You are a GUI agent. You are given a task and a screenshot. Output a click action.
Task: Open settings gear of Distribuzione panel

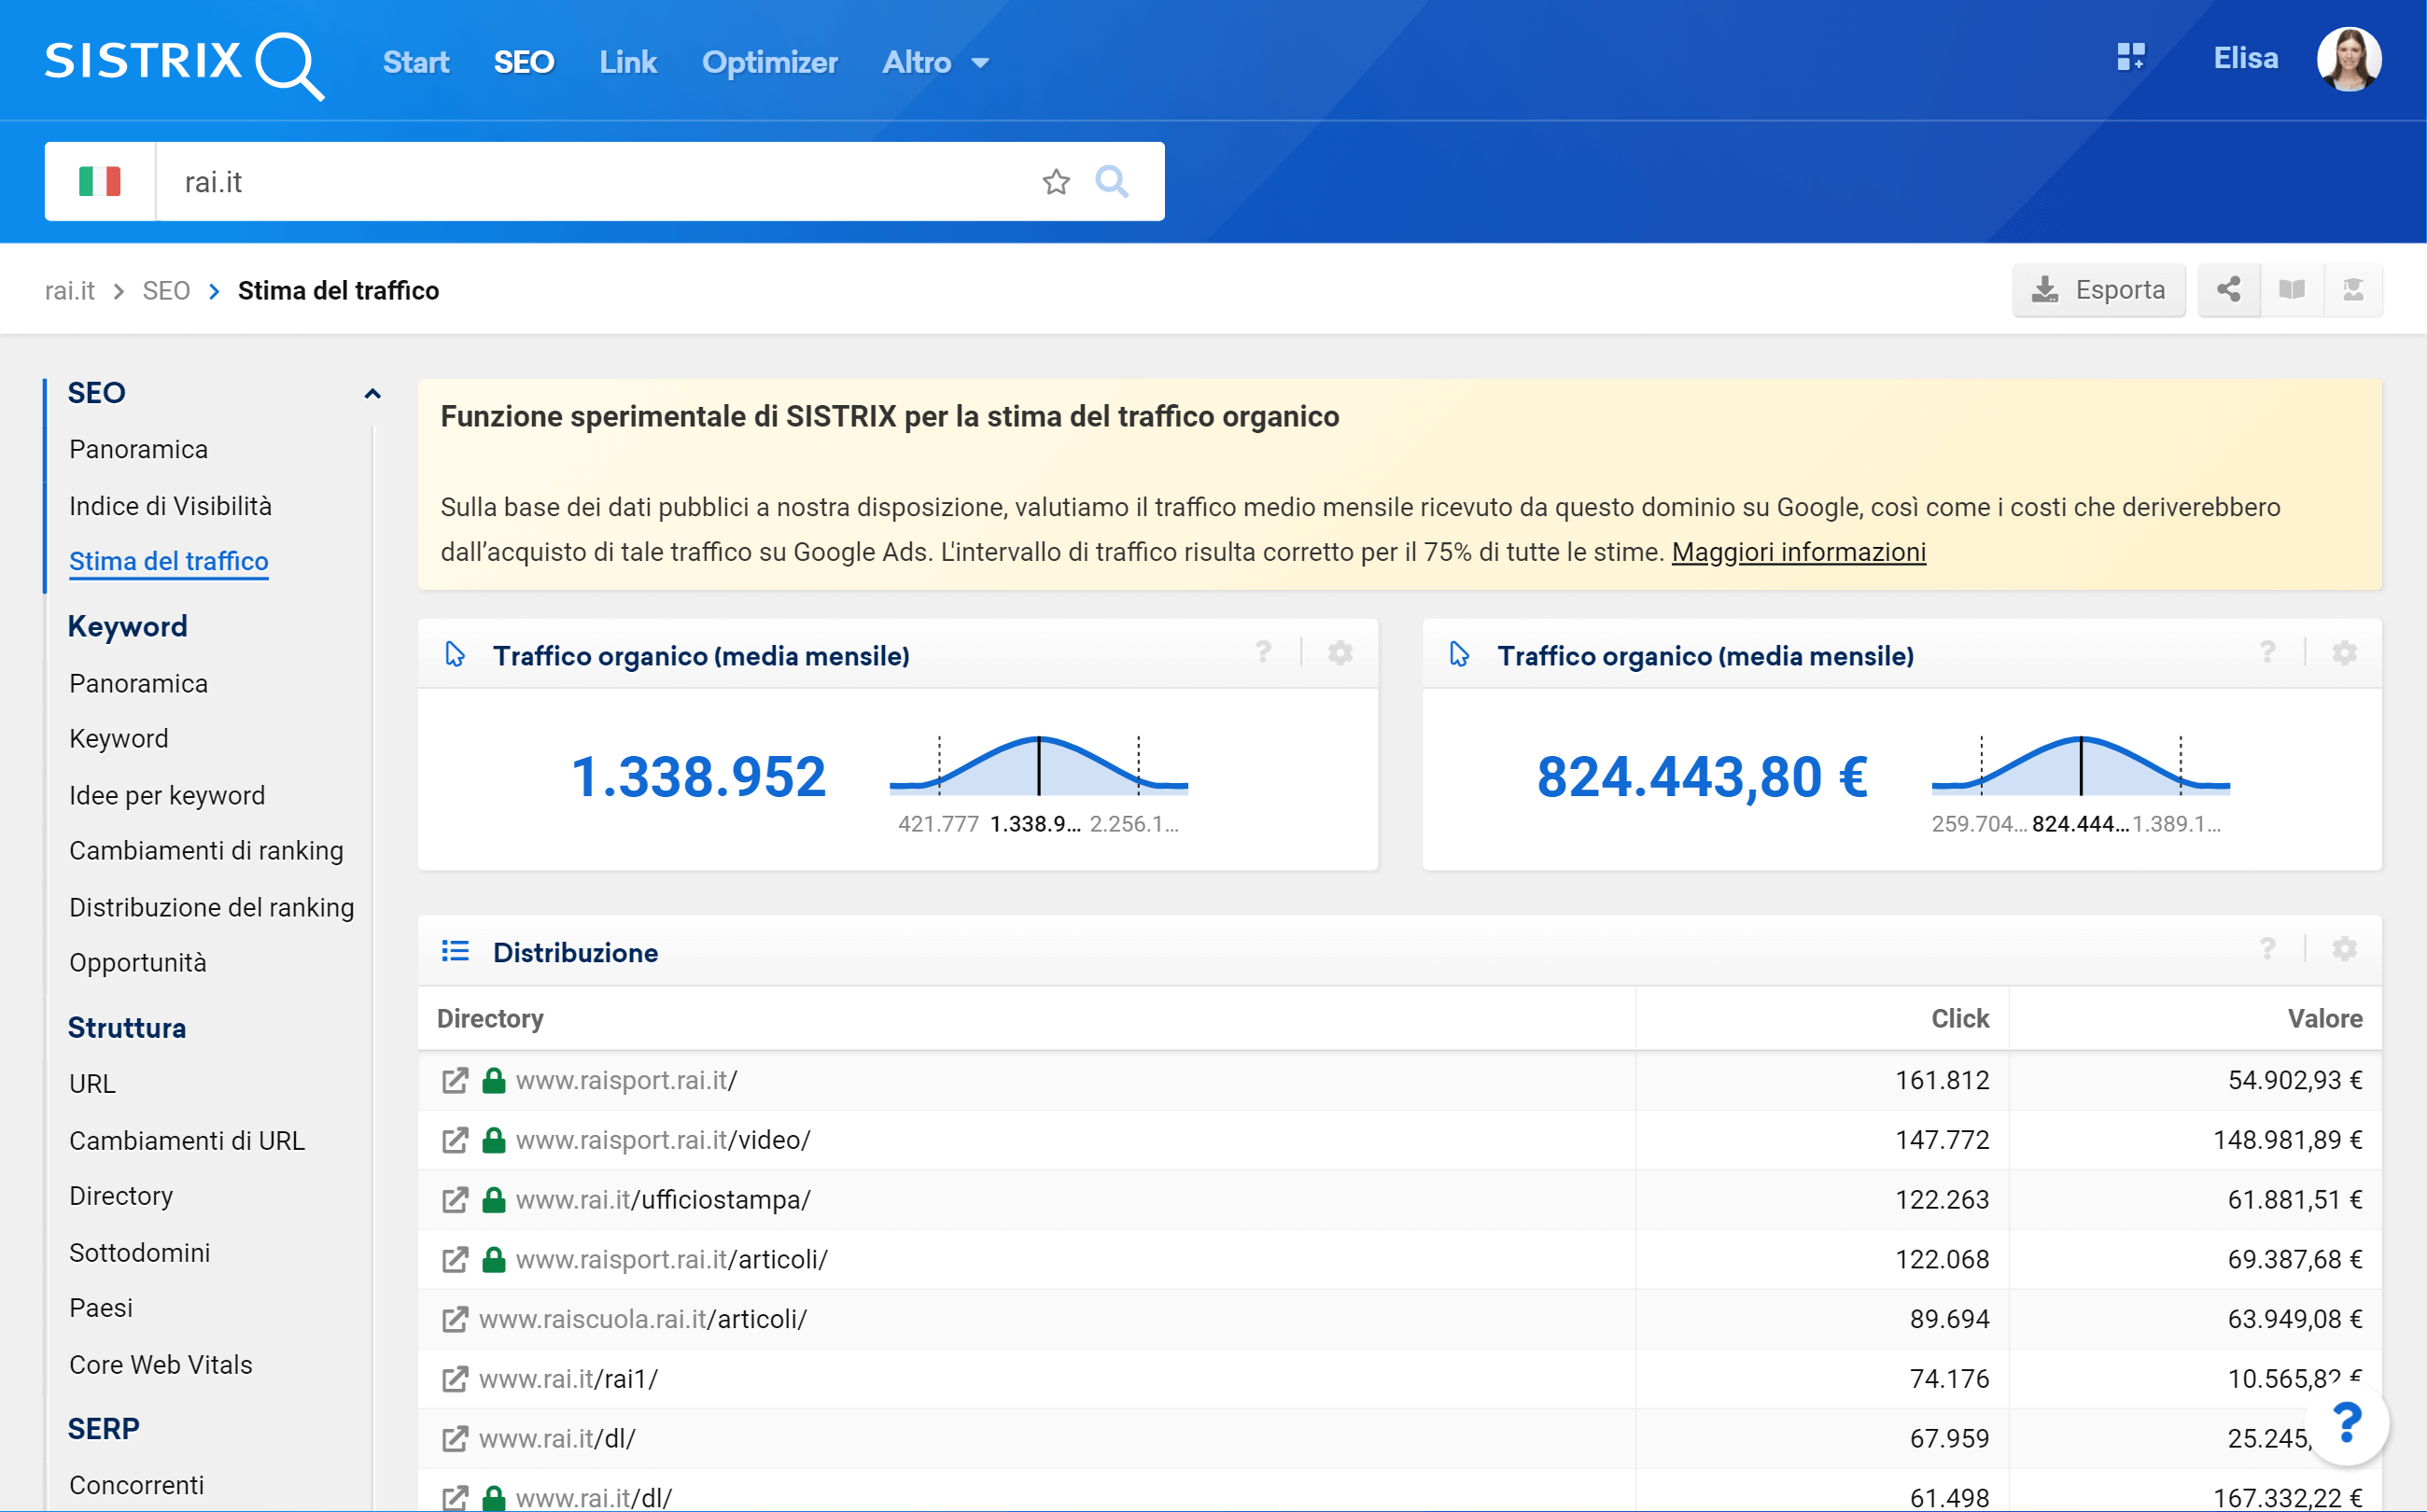[2344, 949]
